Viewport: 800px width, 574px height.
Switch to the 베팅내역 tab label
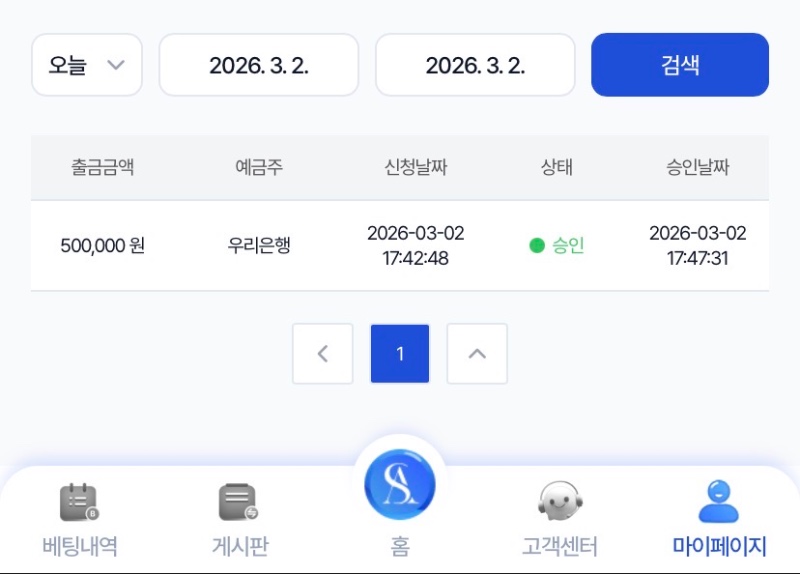80,547
